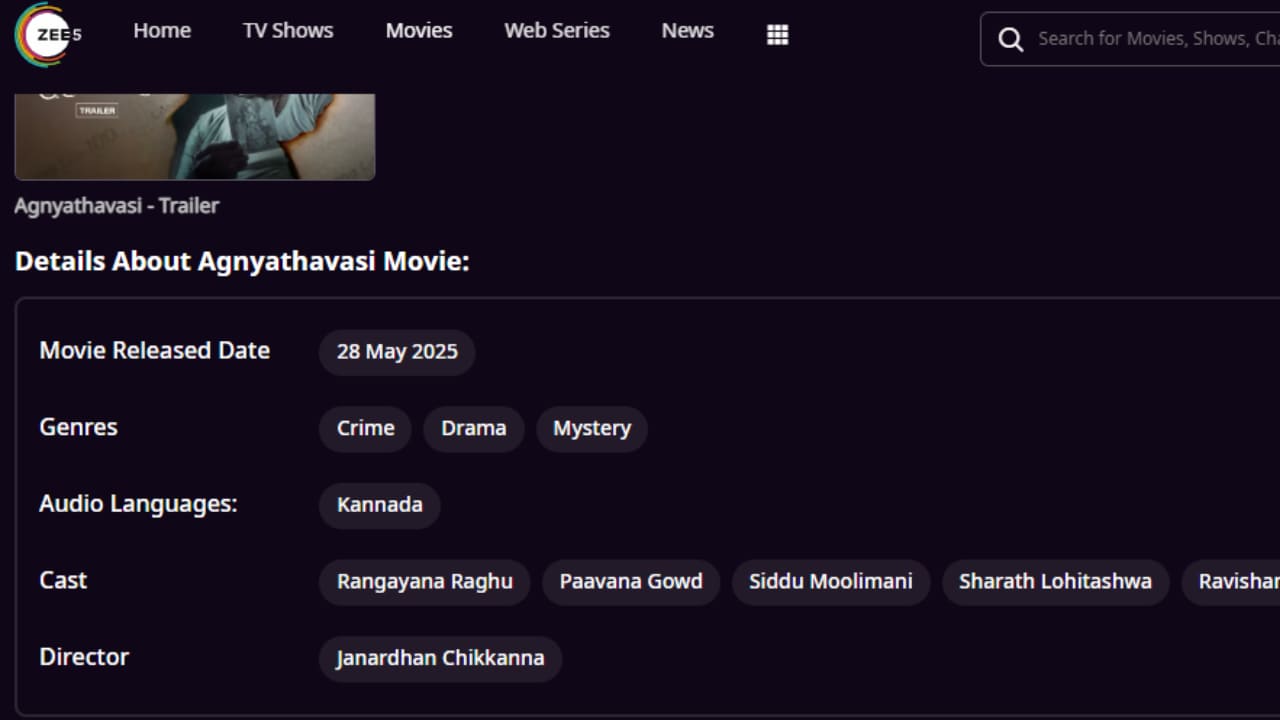Click the Agnyathavasi - Trailer caption

[117, 206]
